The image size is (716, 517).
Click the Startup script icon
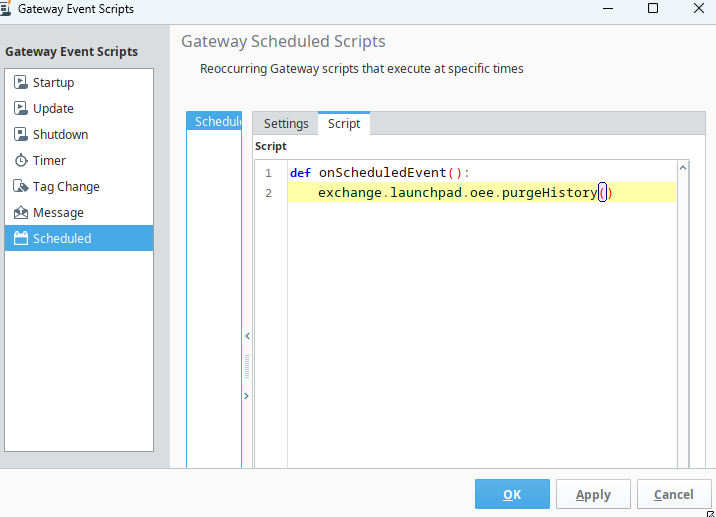(x=20, y=82)
